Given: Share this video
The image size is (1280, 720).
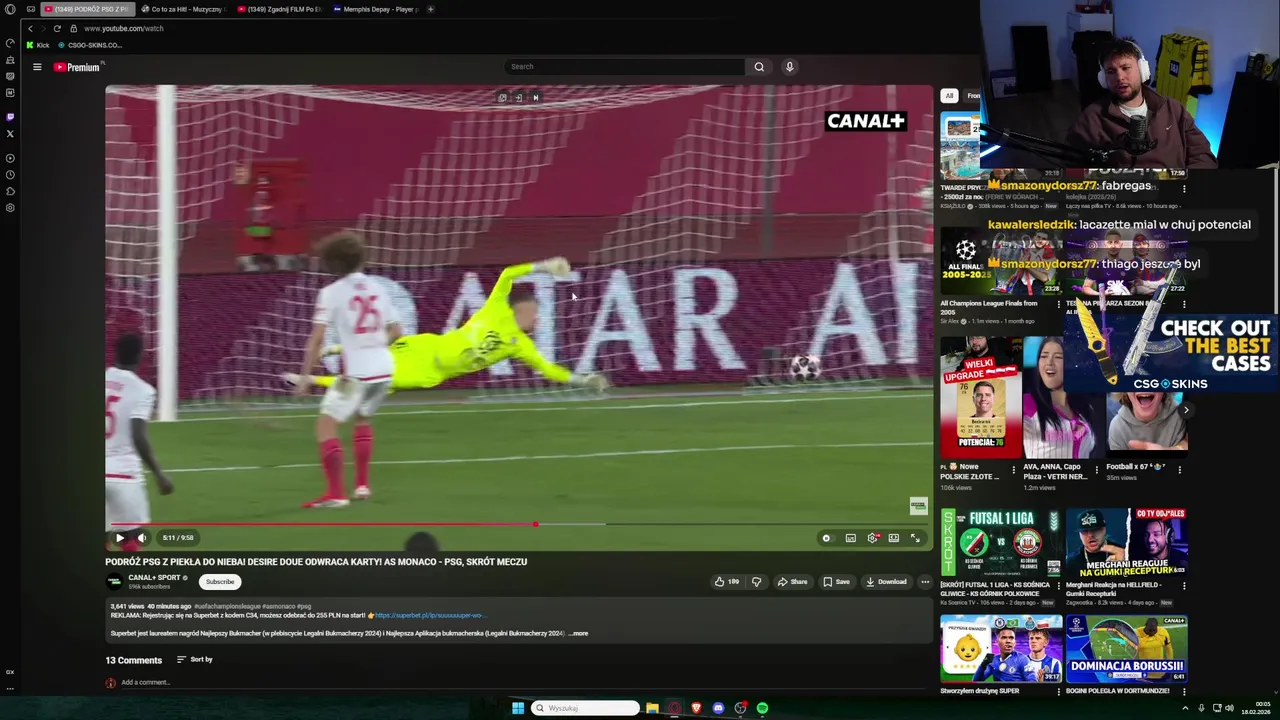Looking at the screenshot, I should pyautogui.click(x=792, y=582).
